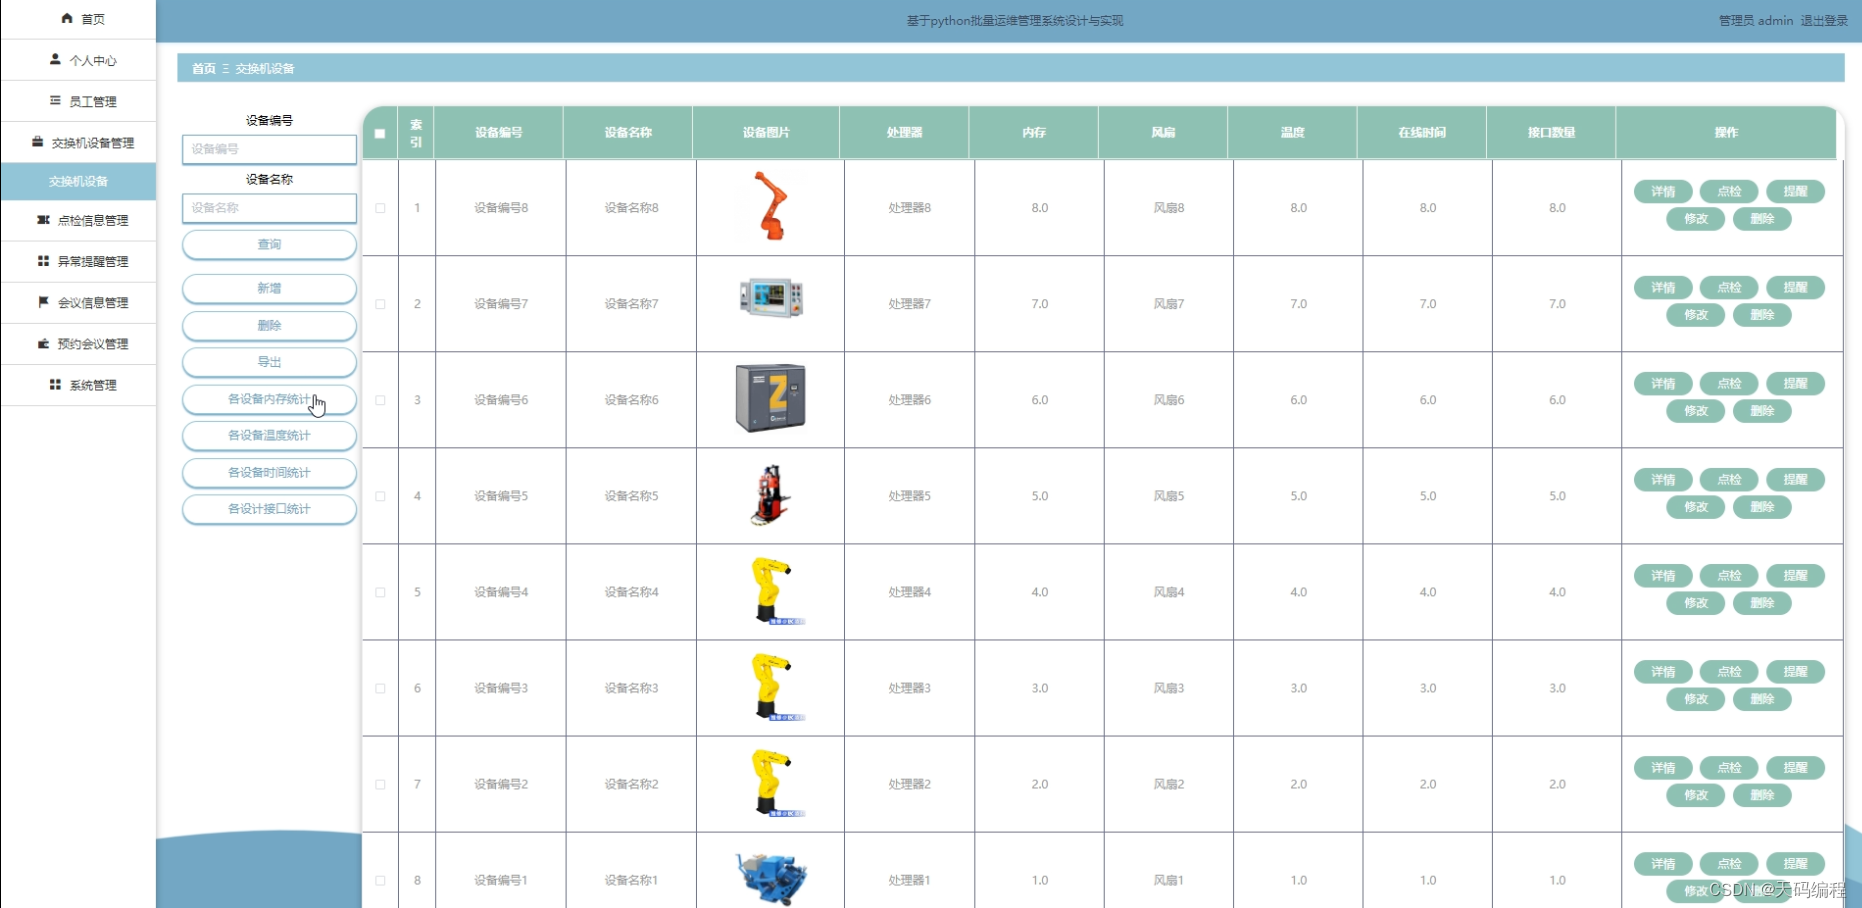This screenshot has height=908, width=1862.
Task: Focus the 设备名称 search field
Action: [269, 208]
